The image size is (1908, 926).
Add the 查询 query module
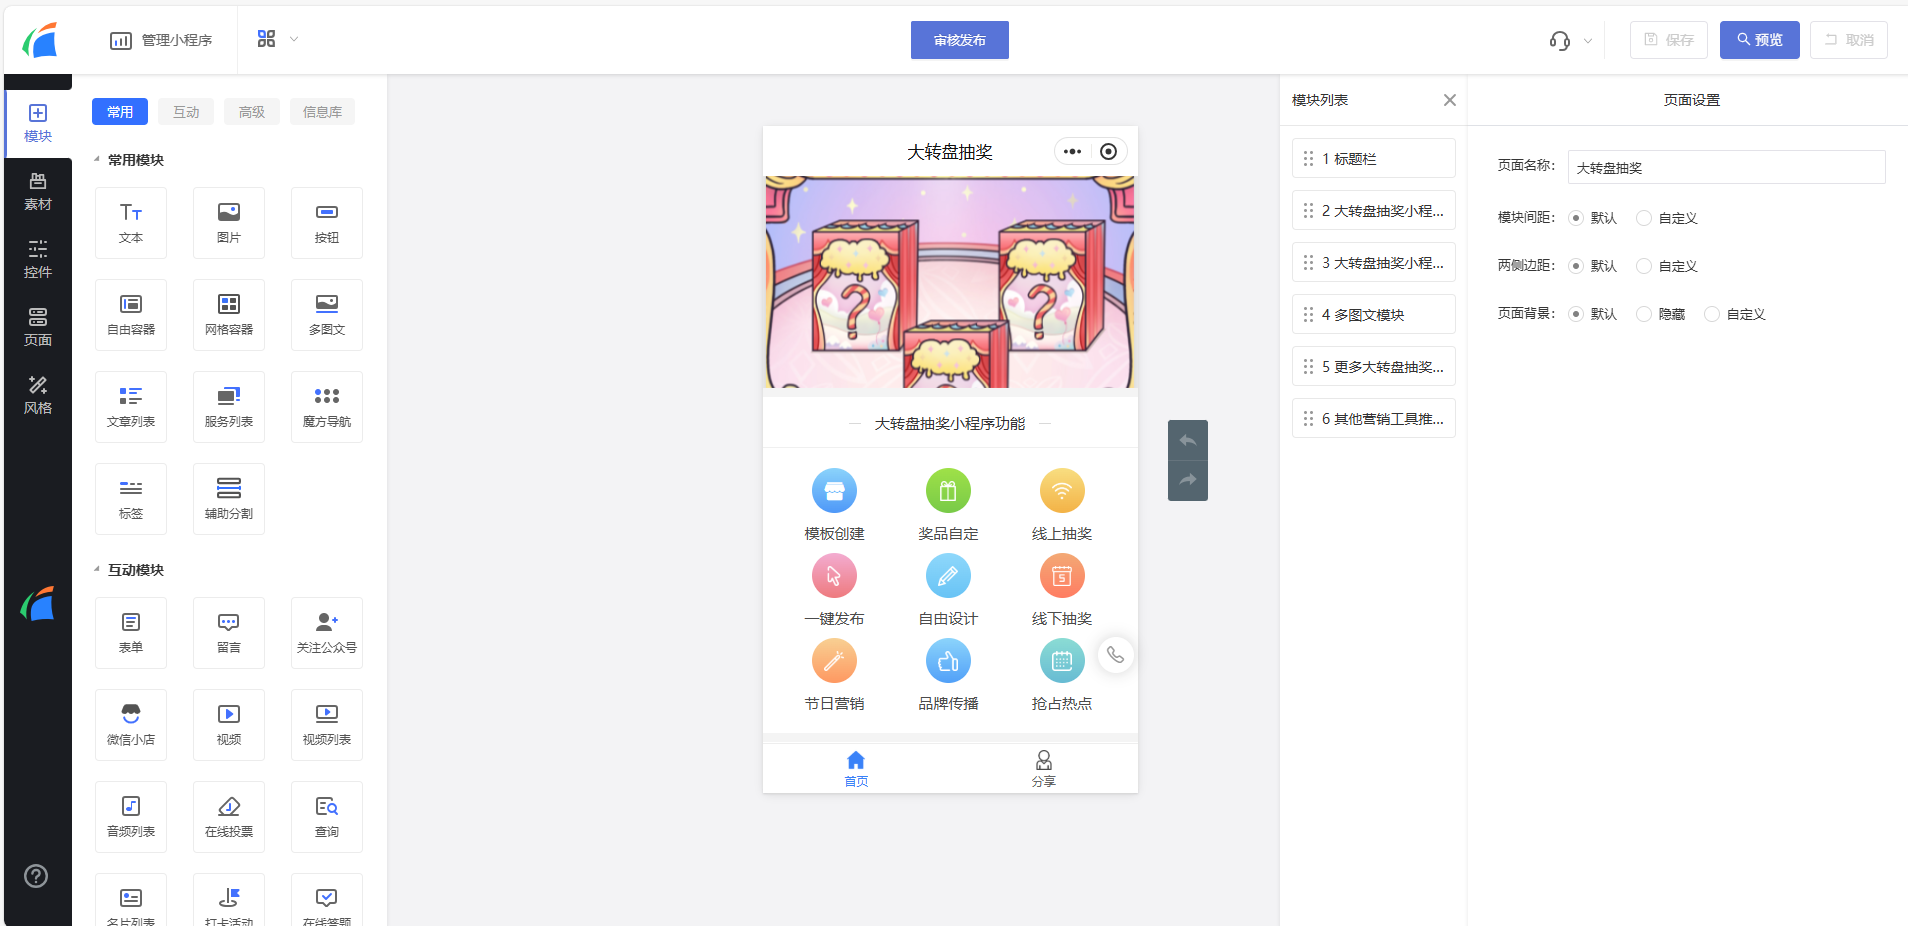(327, 817)
